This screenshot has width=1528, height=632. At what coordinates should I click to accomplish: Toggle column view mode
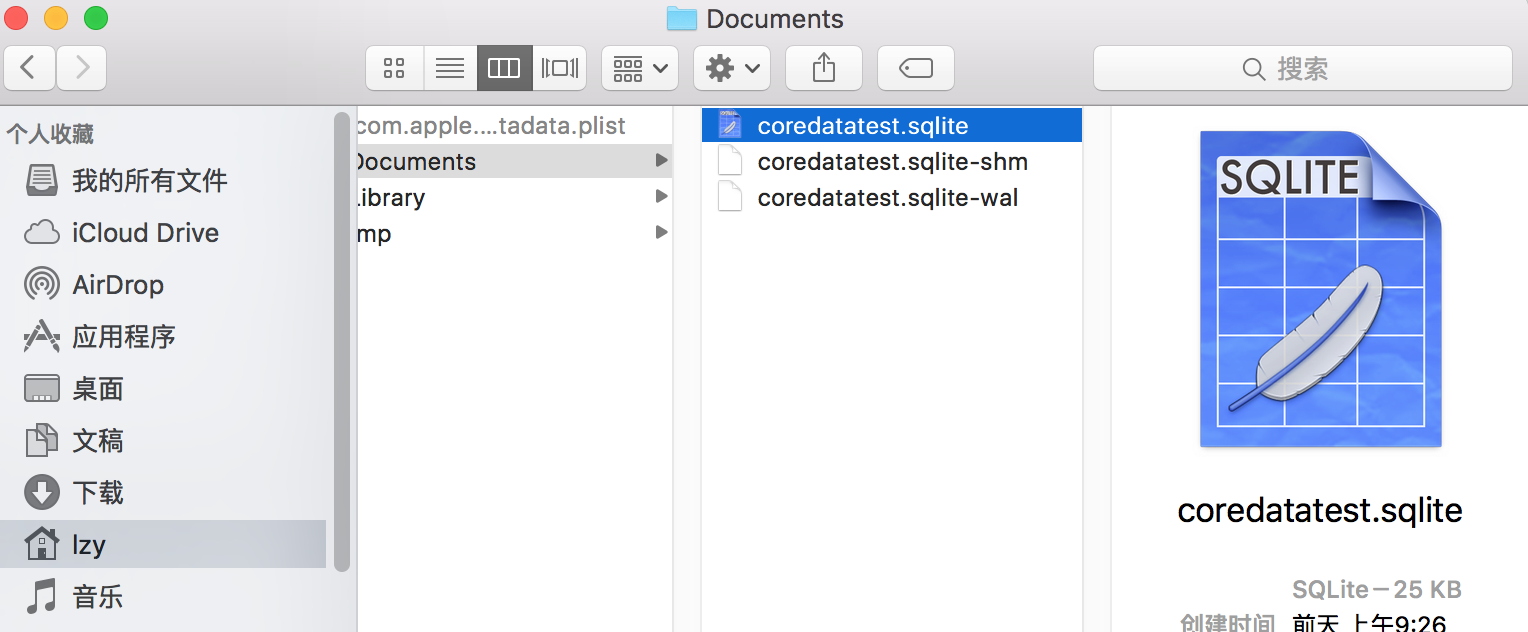[x=504, y=68]
